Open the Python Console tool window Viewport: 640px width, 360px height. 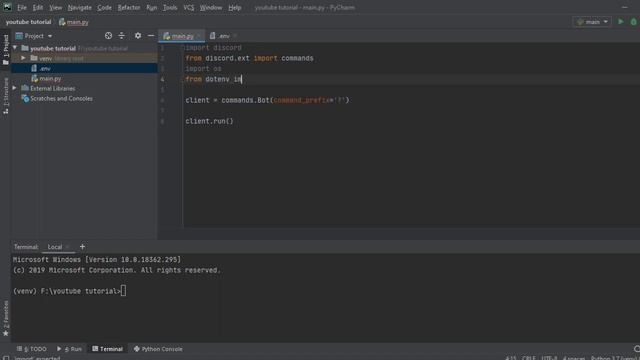click(x=158, y=349)
